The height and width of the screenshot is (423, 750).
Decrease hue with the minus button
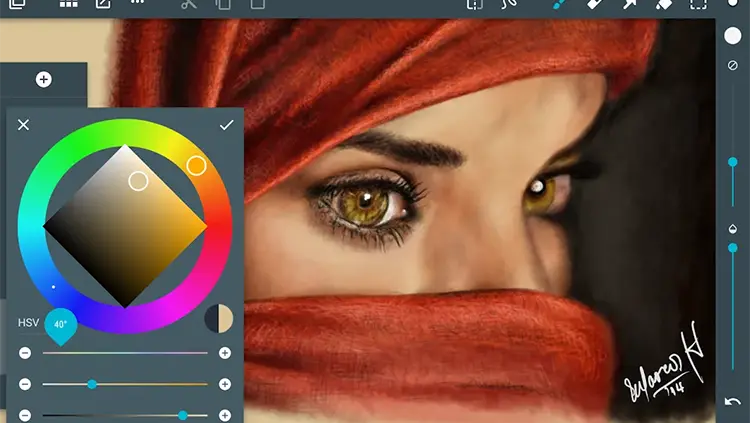pos(25,353)
